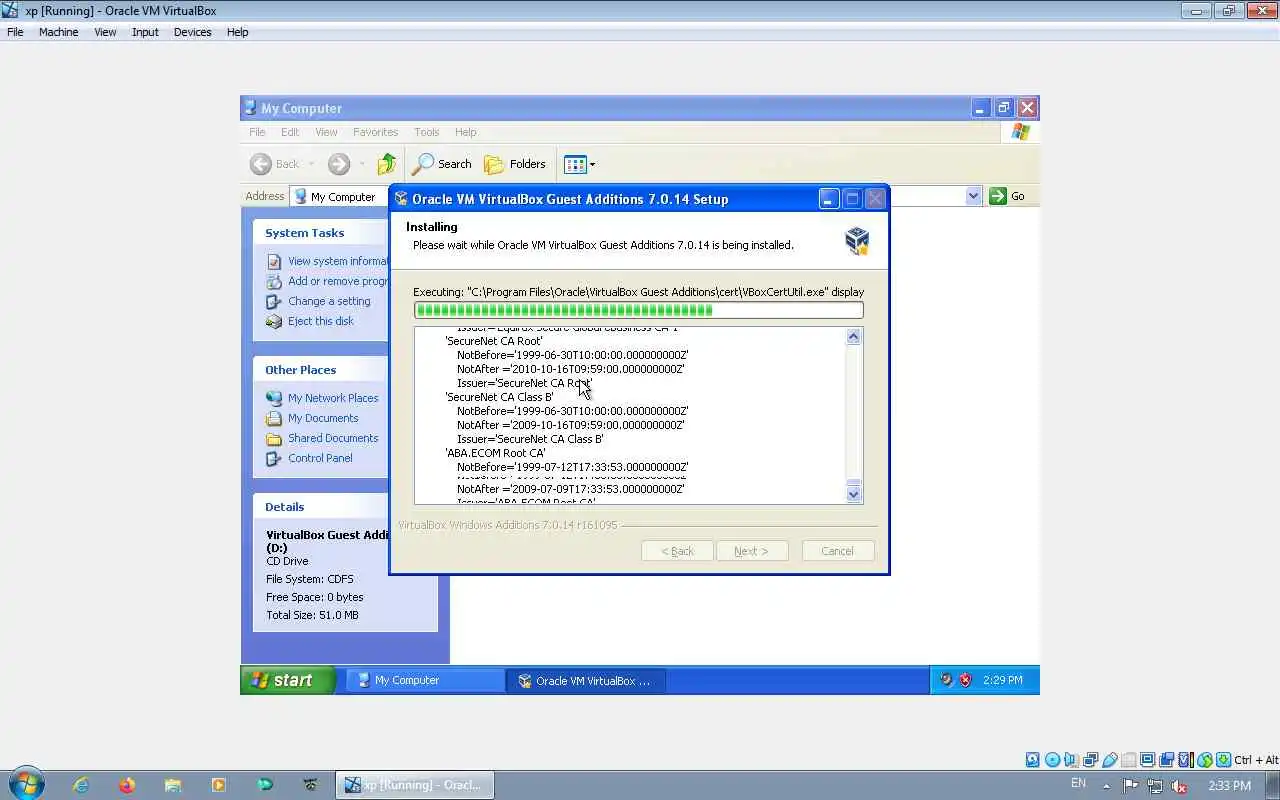
Task: Click My Computer button on XP taskbar
Action: tap(425, 680)
